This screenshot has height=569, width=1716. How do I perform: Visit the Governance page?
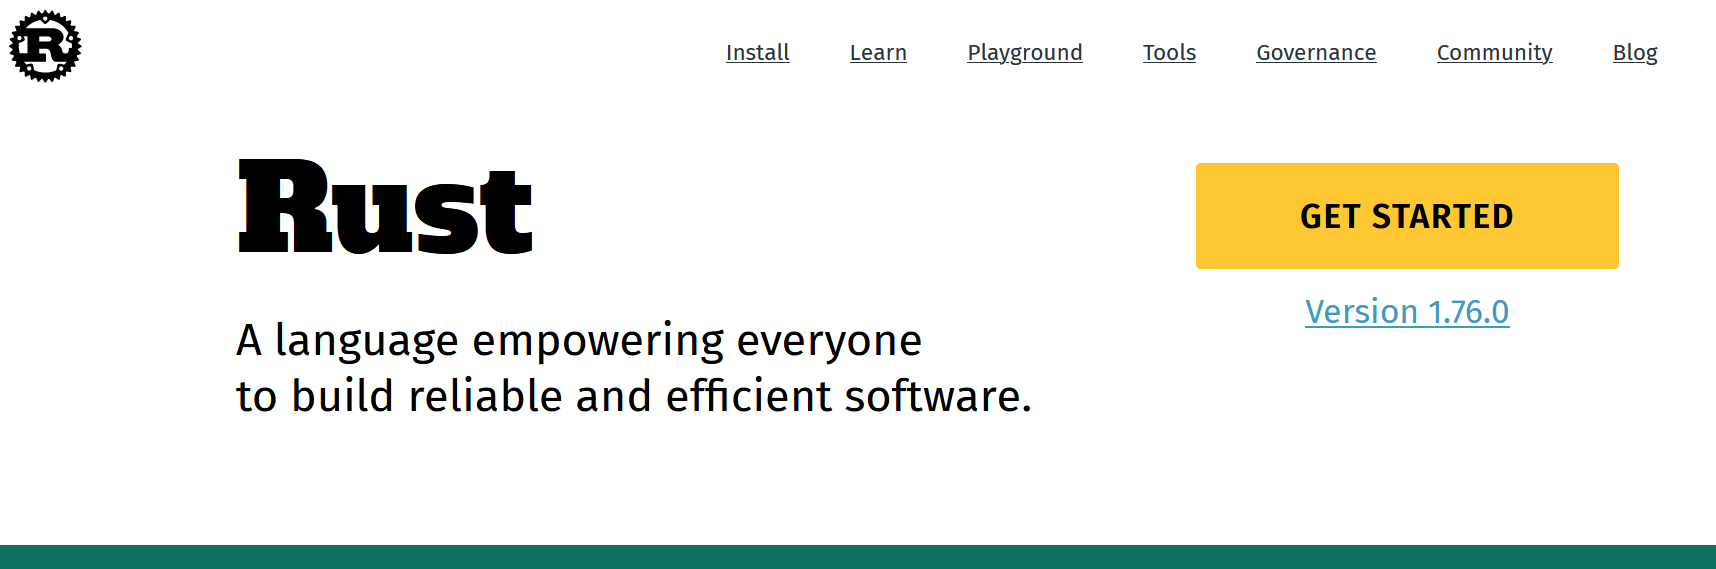pos(1316,53)
